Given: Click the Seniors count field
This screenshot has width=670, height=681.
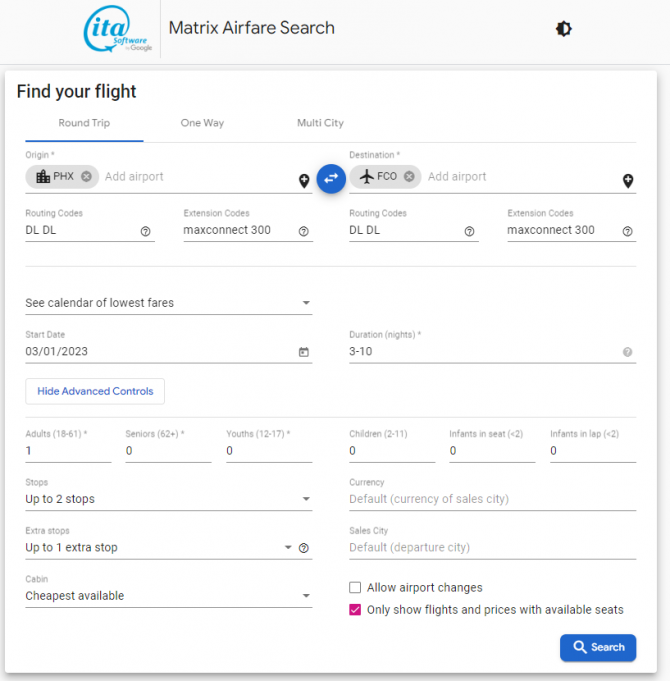Looking at the screenshot, I should tap(168, 451).
